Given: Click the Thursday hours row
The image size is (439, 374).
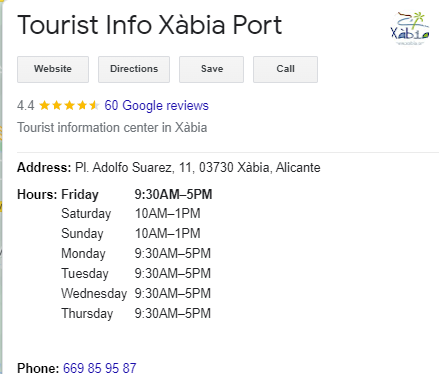Looking at the screenshot, I should pyautogui.click(x=136, y=314).
